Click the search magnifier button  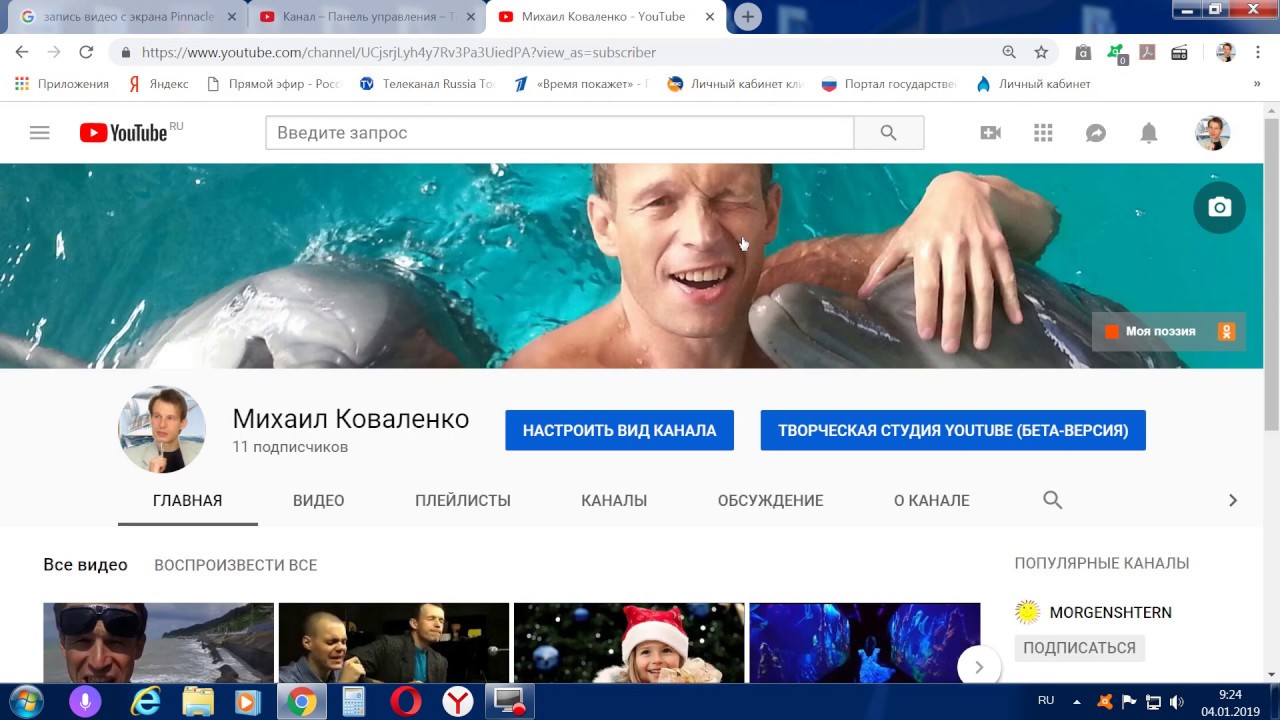tap(888, 133)
